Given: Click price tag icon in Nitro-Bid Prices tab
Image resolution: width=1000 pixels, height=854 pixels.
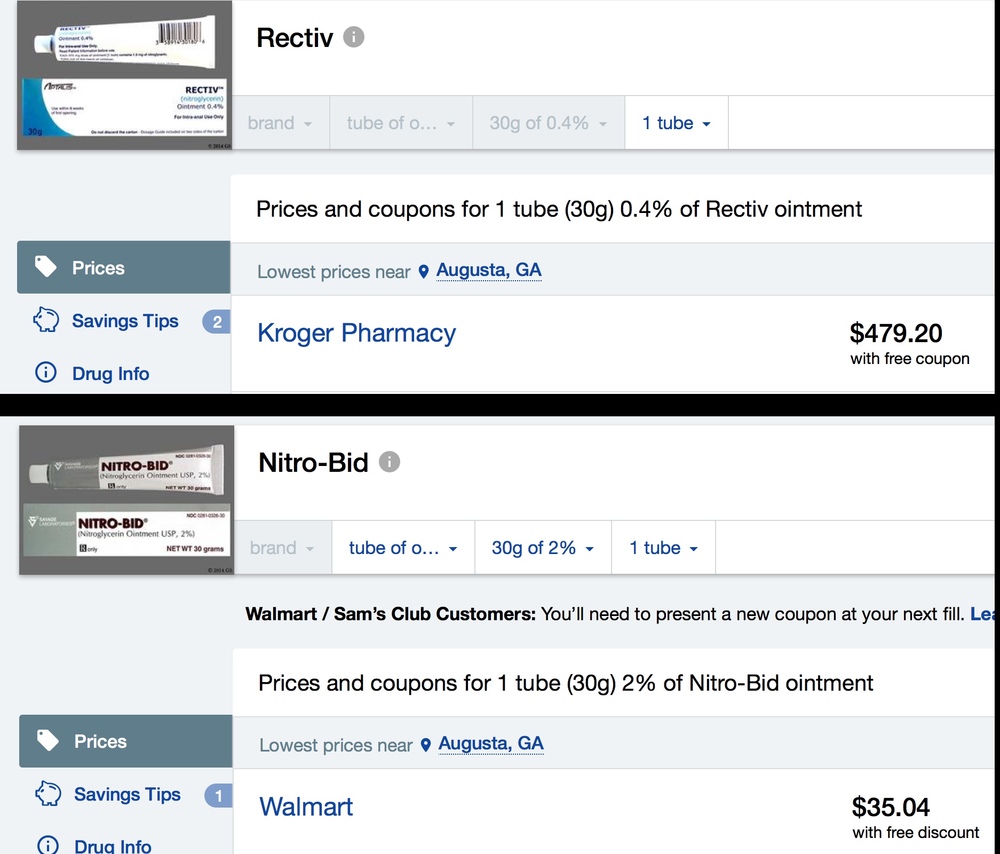Looking at the screenshot, I should coord(48,741).
